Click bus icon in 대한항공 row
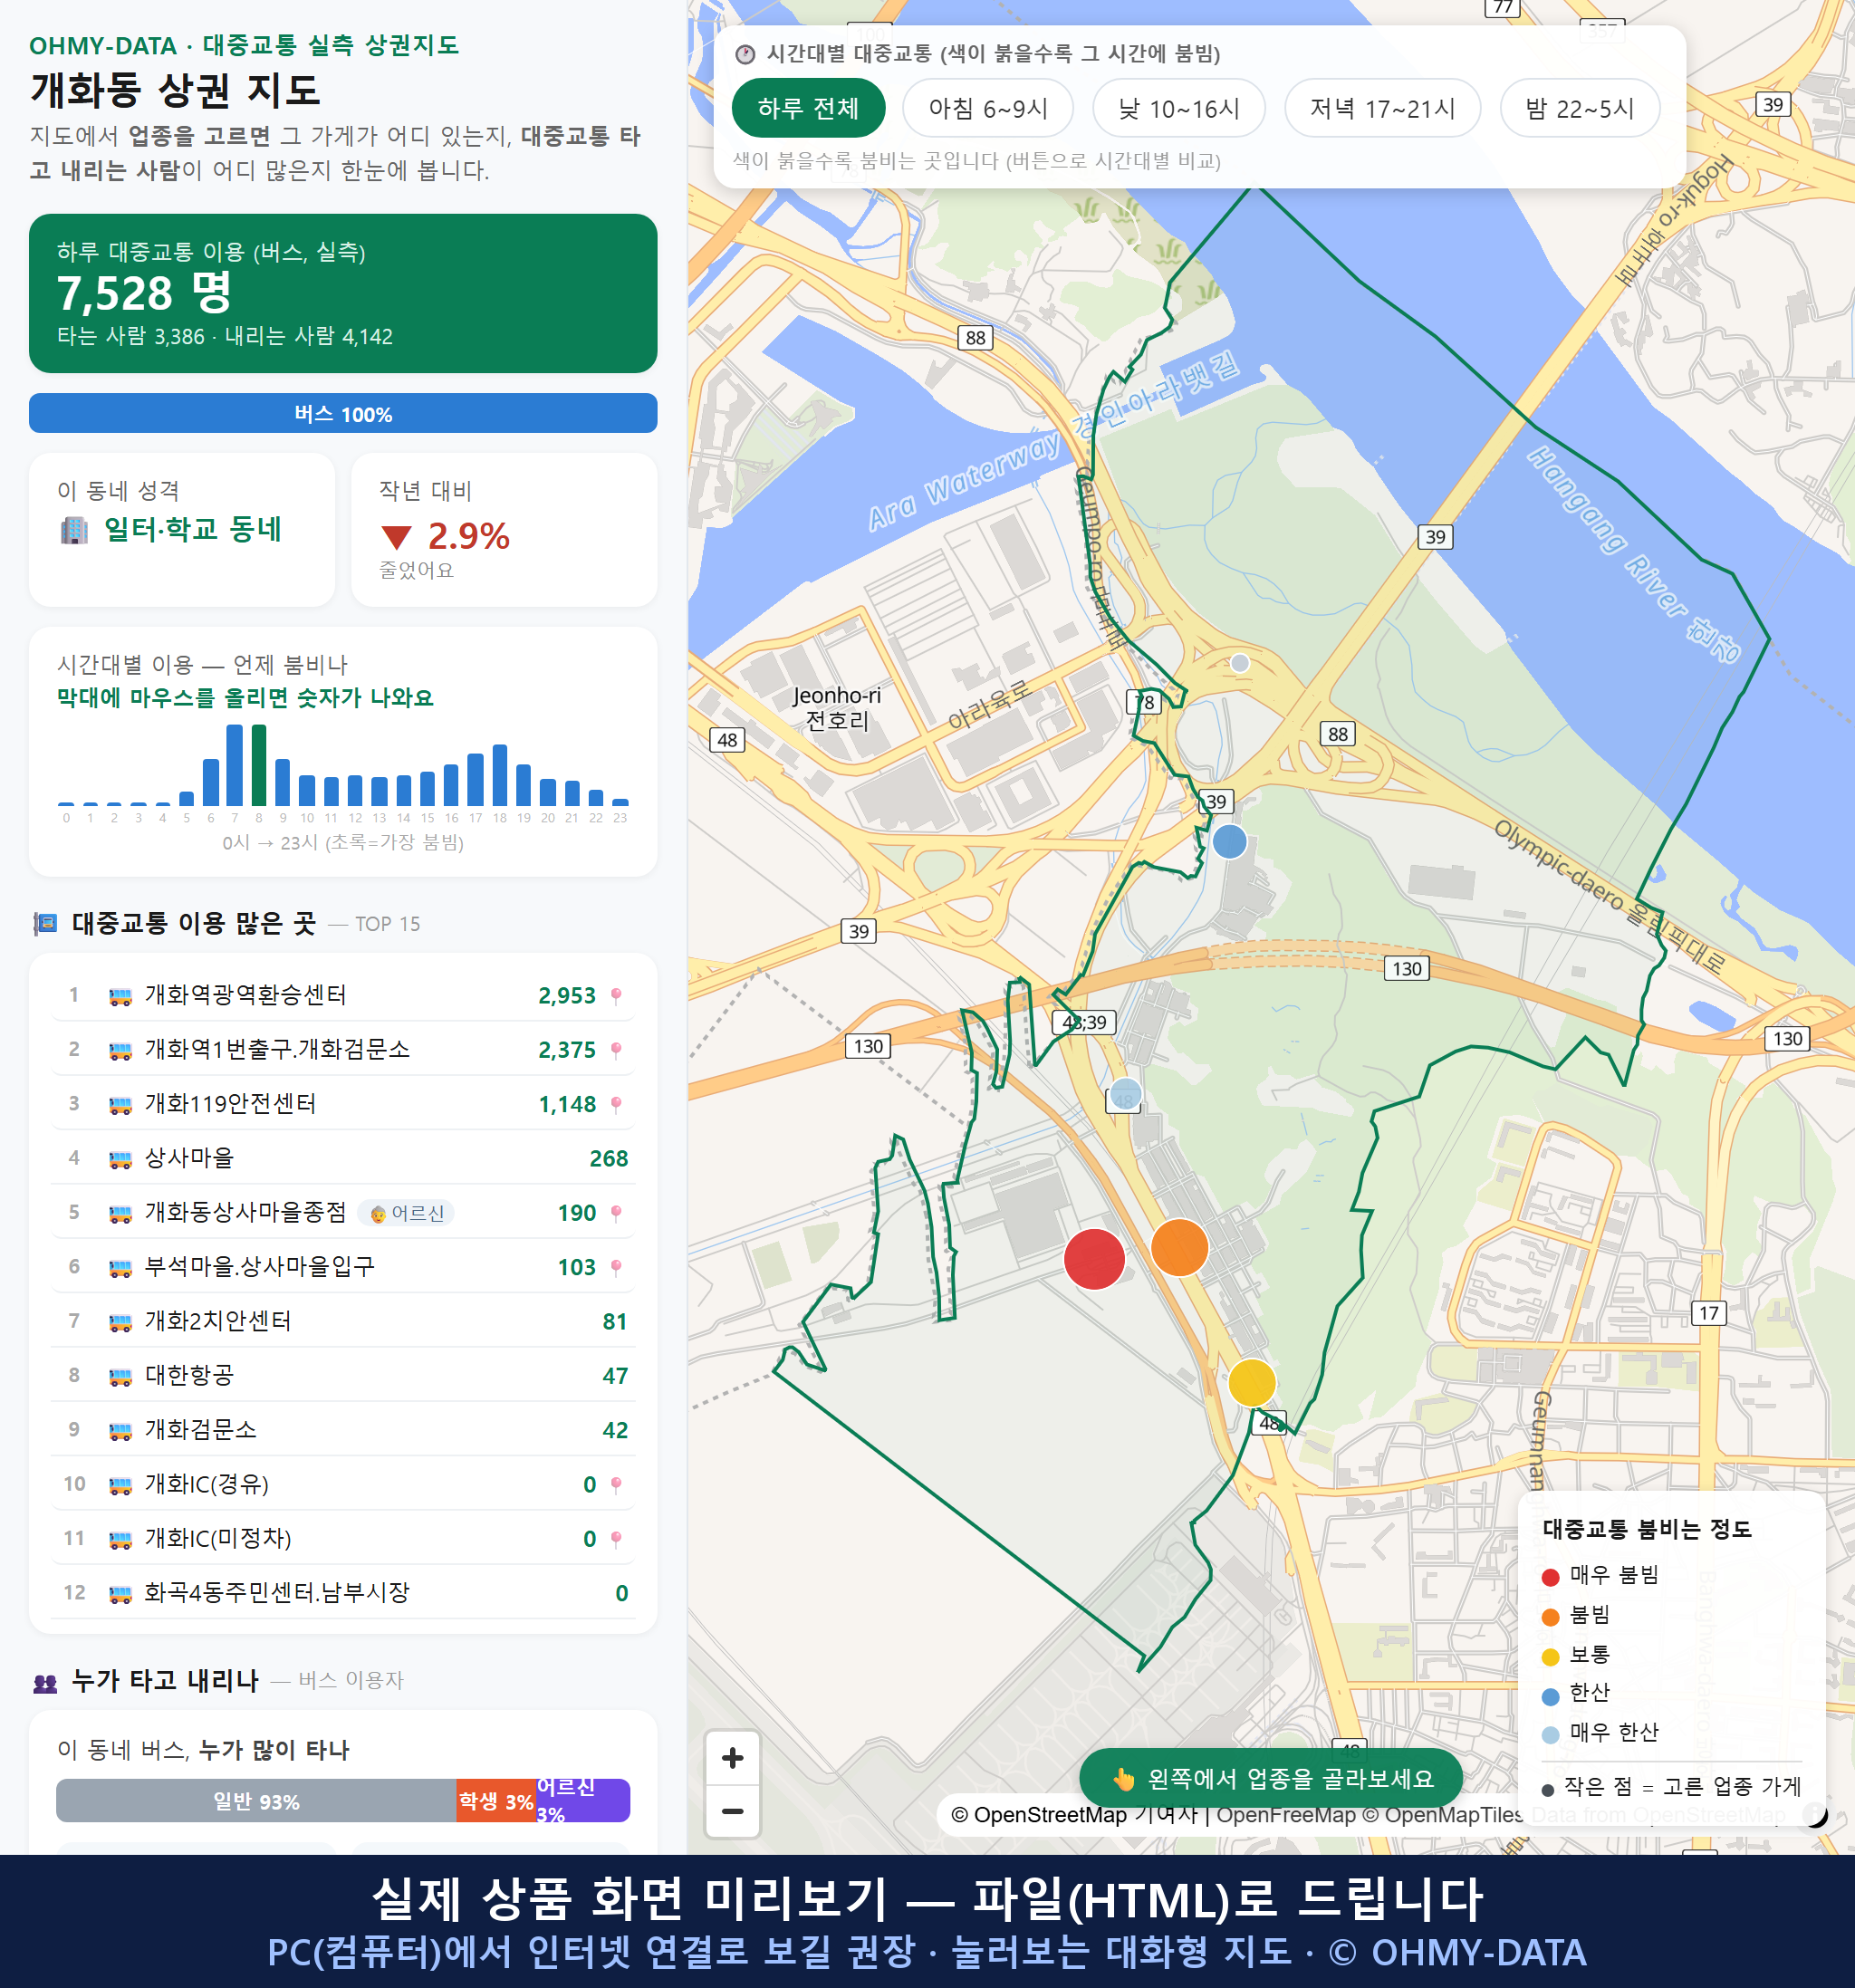The height and width of the screenshot is (1988, 1855). [120, 1377]
